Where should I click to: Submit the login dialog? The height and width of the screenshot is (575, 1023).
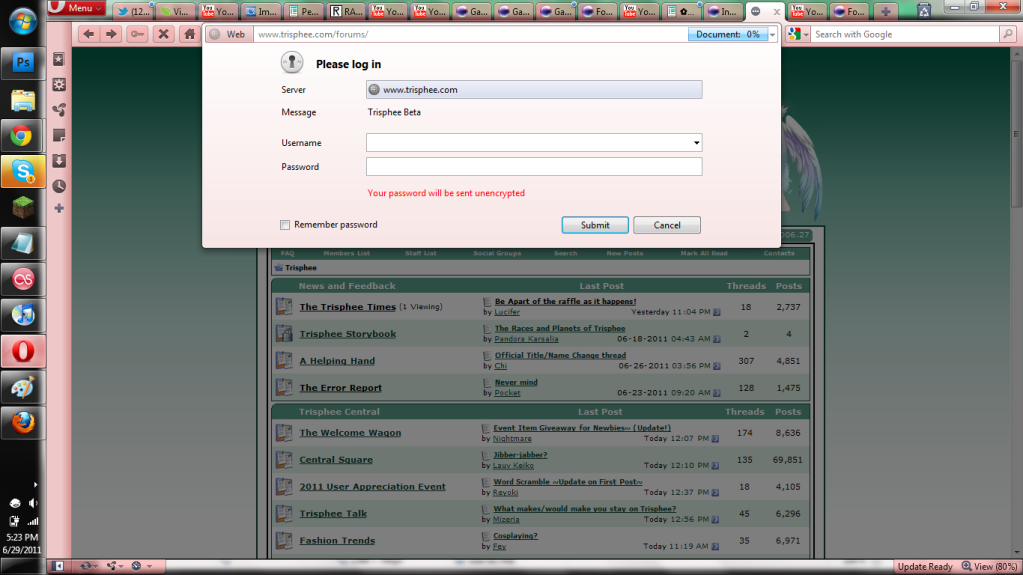(x=595, y=225)
